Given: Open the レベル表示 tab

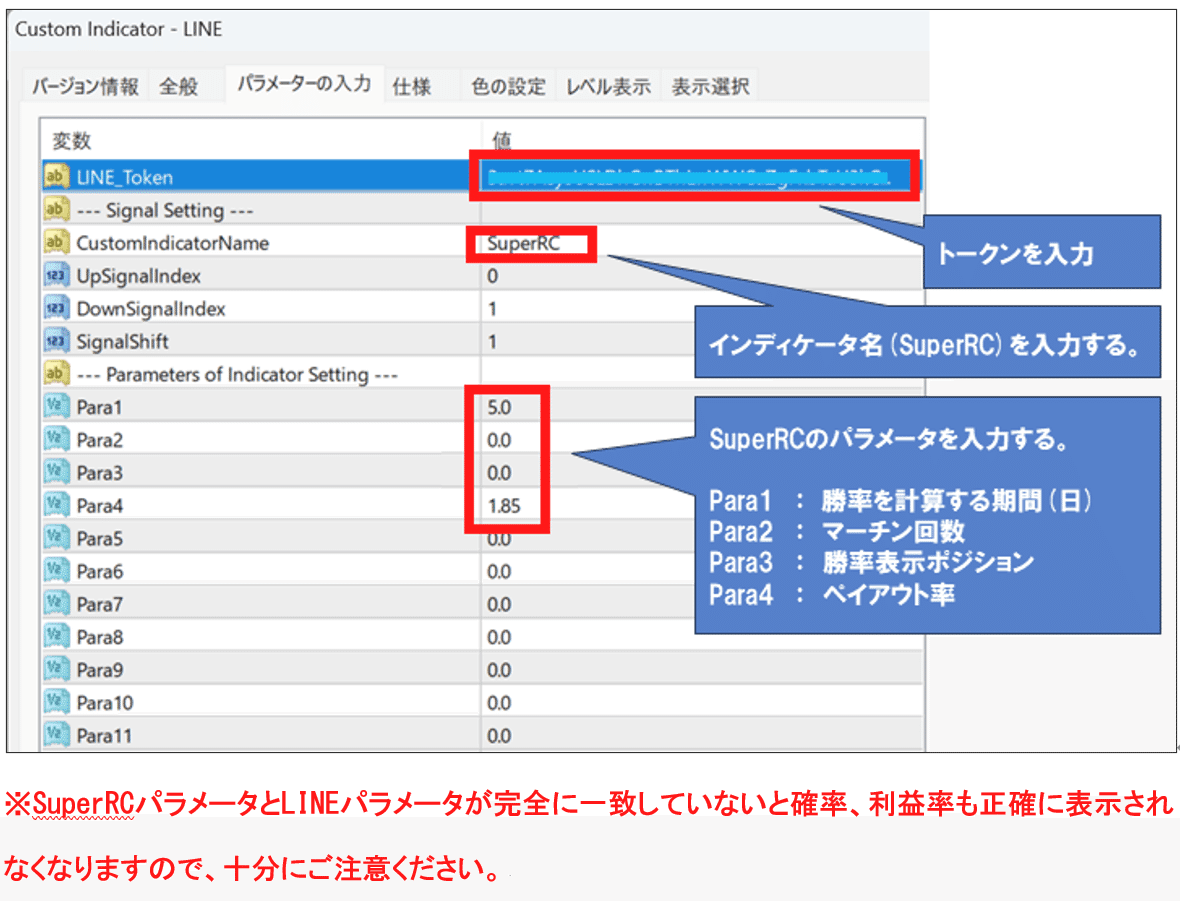Looking at the screenshot, I should [x=608, y=87].
